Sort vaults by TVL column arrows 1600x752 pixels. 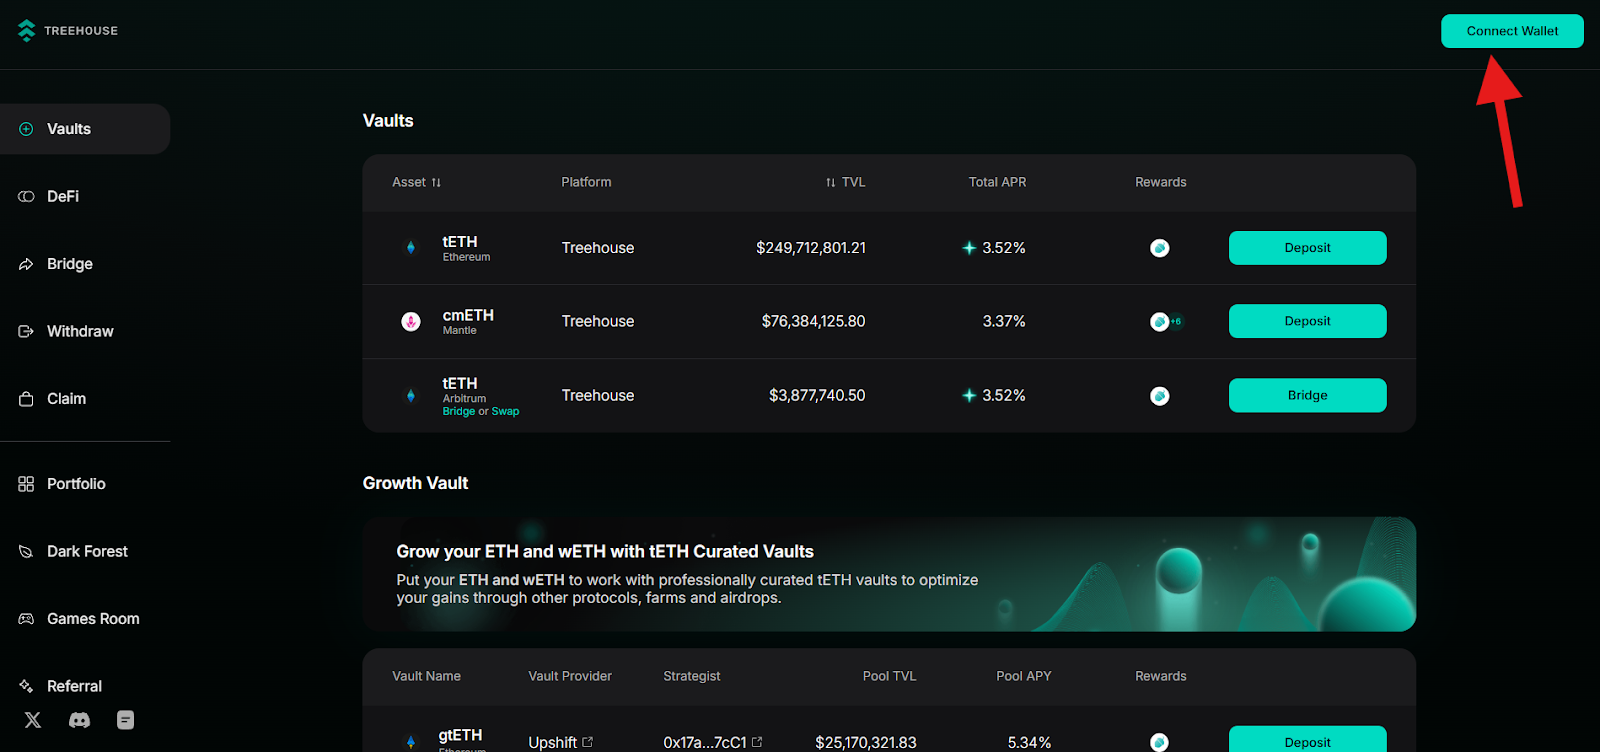pyautogui.click(x=830, y=183)
